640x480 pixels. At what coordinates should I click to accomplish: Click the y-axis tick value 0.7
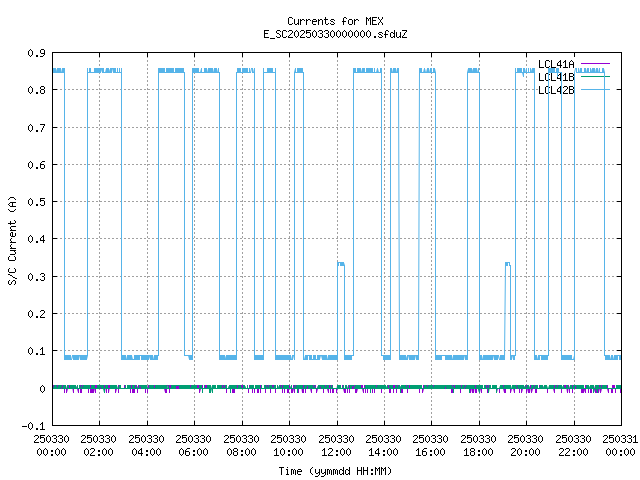pyautogui.click(x=36, y=128)
